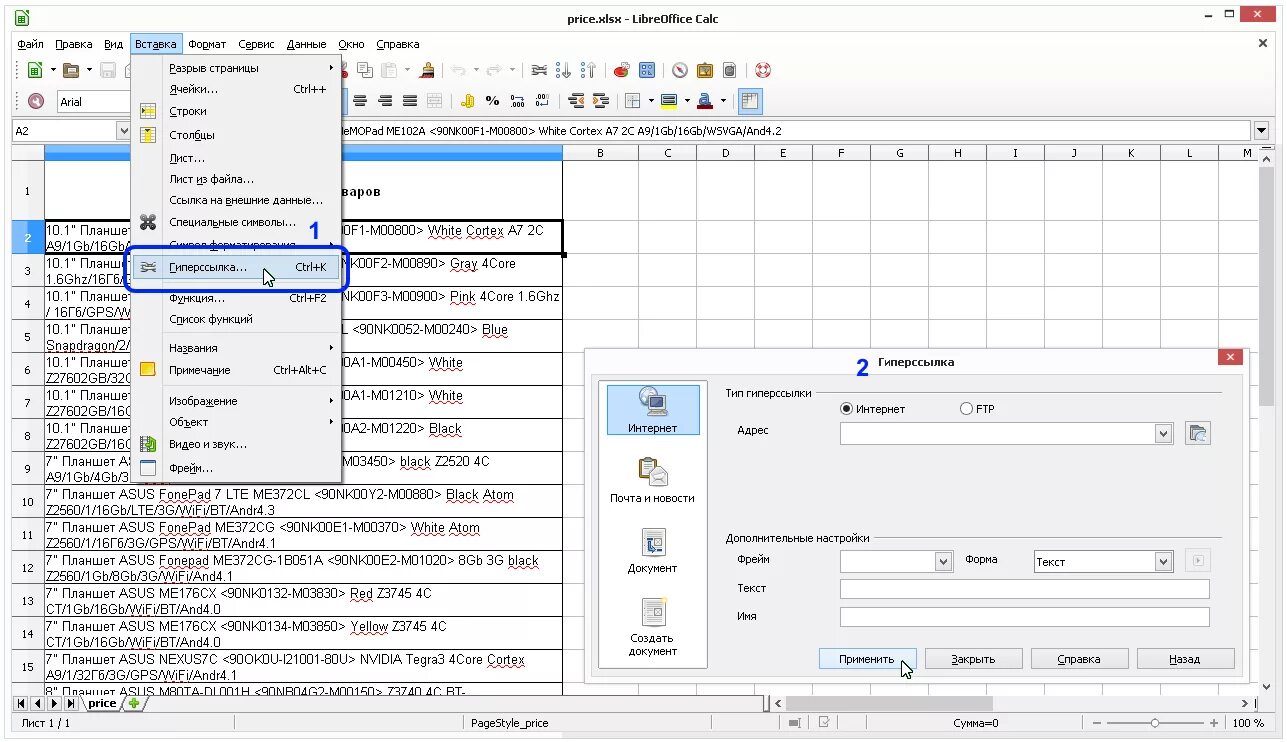Click the Styles and Formatting icon left of Arial

(36, 101)
